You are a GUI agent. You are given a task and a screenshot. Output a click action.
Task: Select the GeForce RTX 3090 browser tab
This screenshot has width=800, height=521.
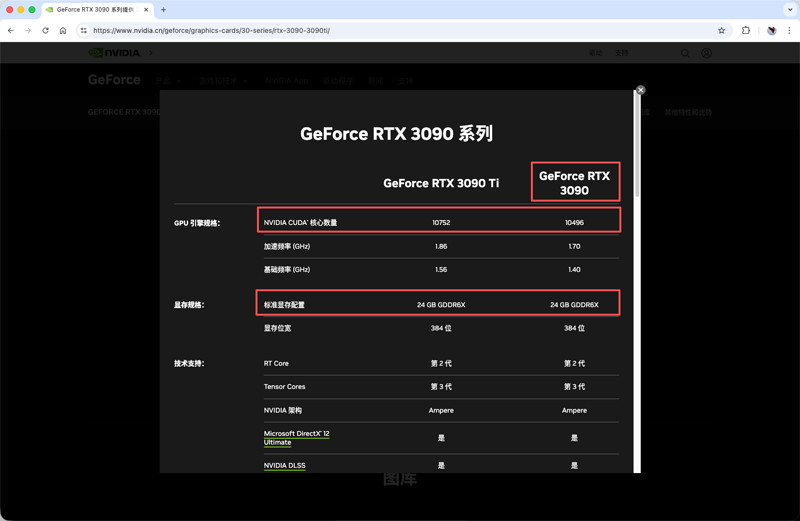95,10
